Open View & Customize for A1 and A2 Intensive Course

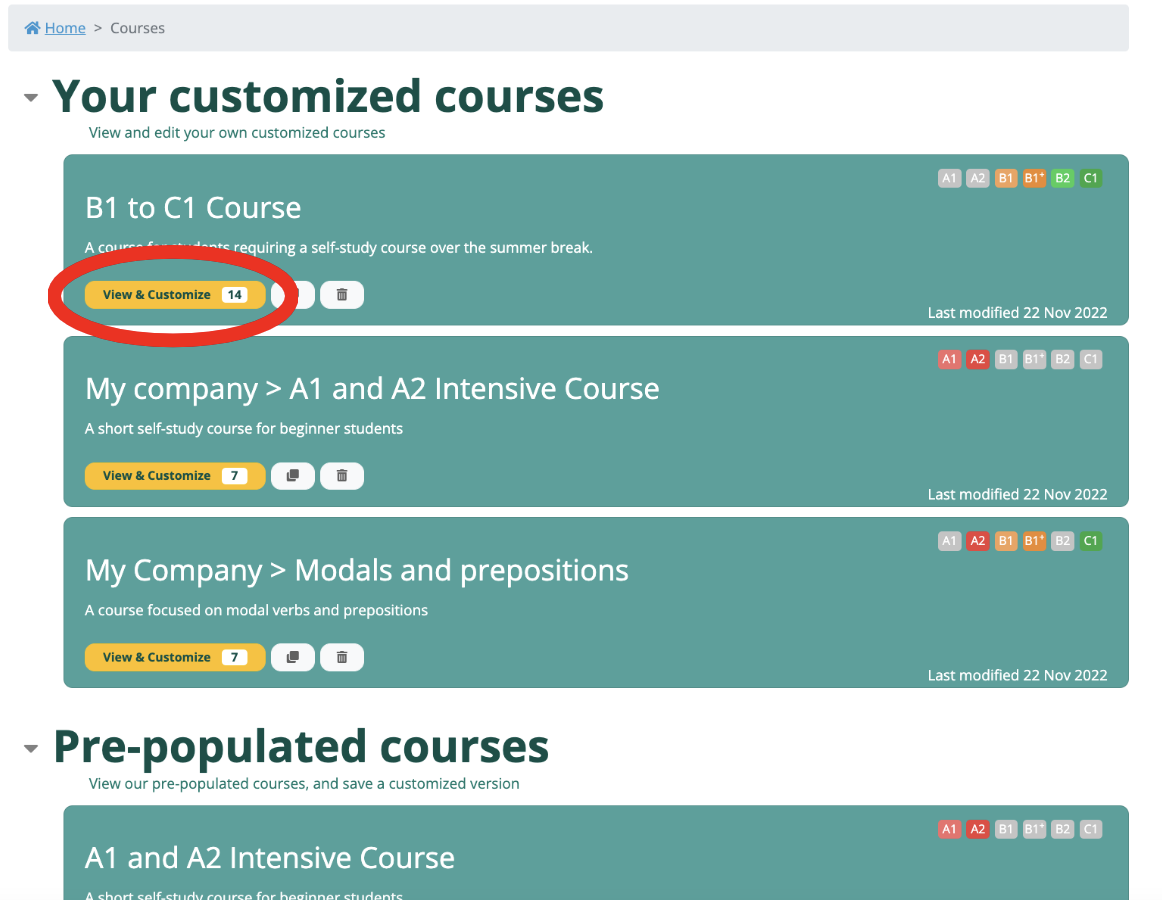point(175,475)
